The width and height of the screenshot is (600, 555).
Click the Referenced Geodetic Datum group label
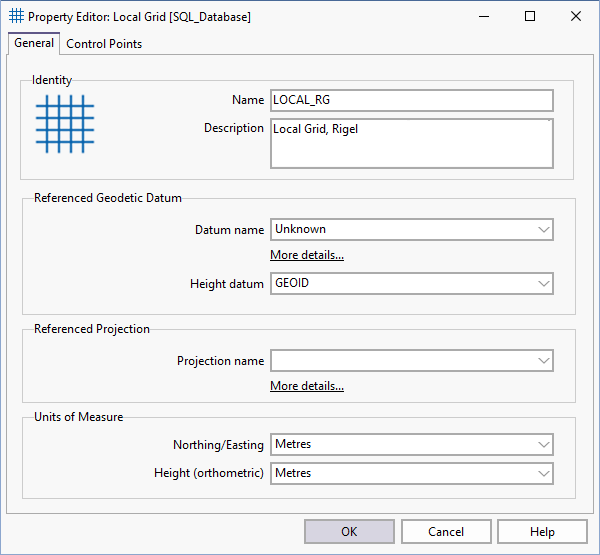tap(108, 198)
